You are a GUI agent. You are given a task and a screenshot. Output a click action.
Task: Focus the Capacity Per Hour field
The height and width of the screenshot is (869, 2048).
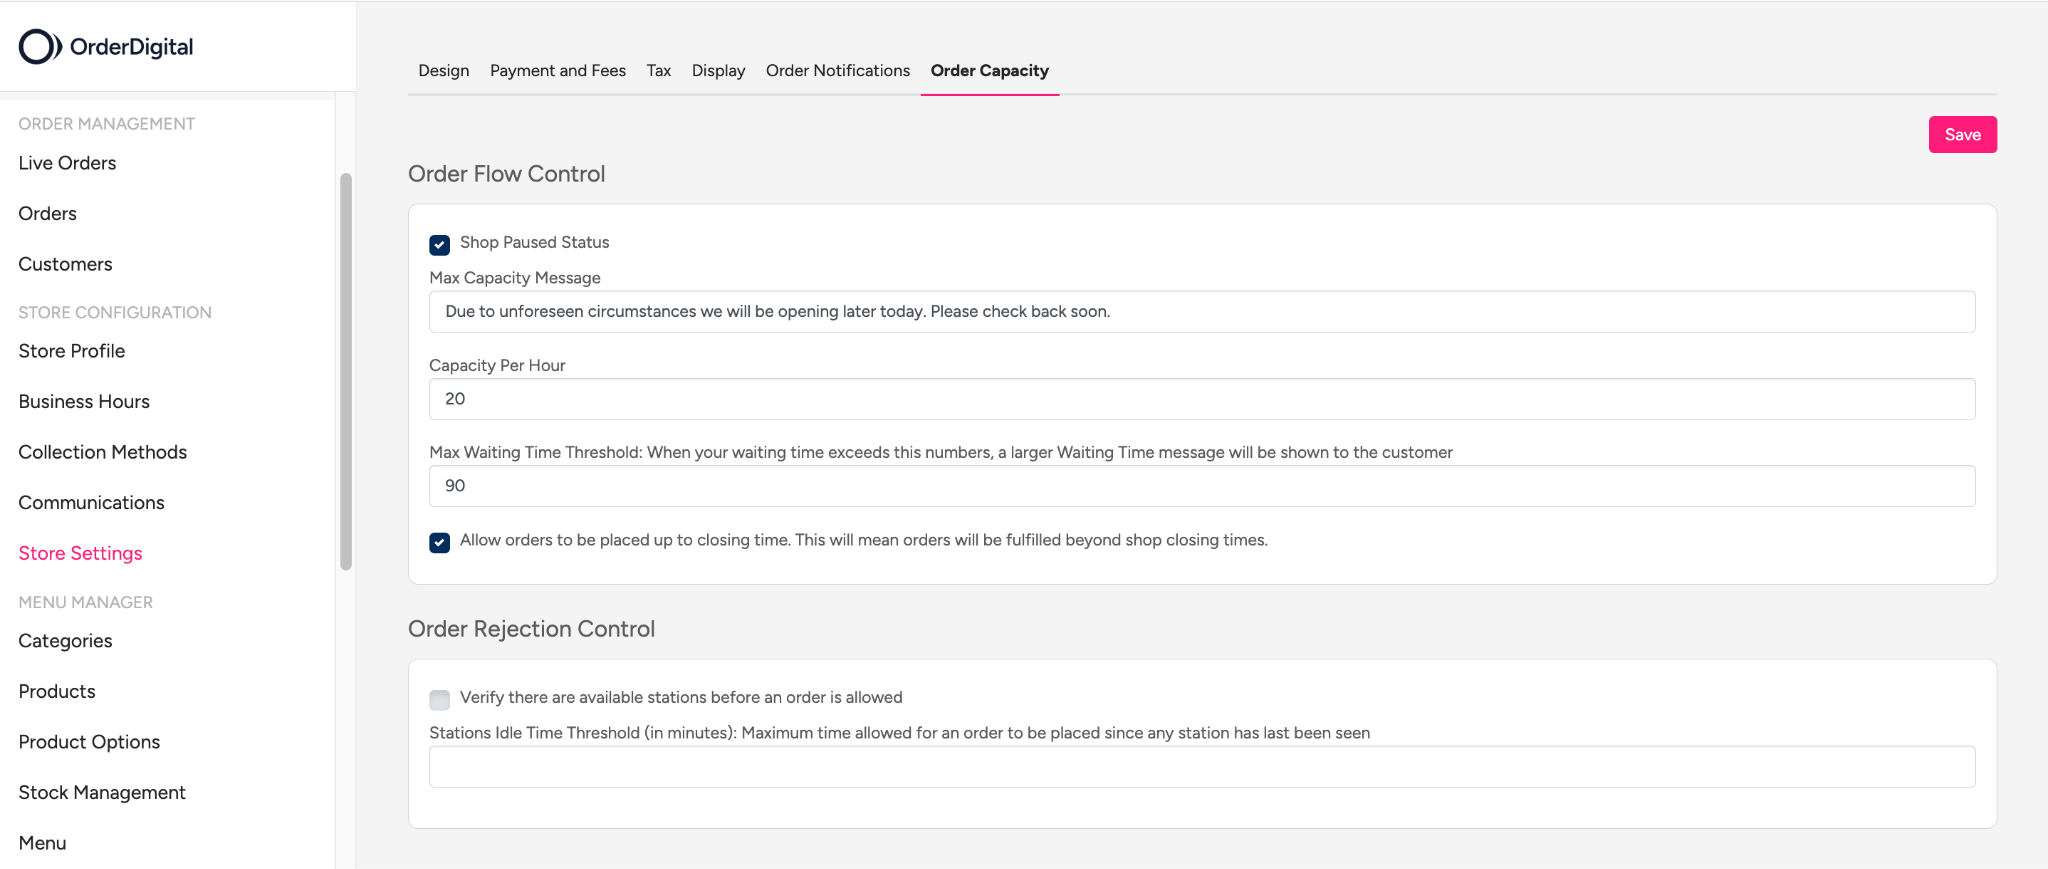[1201, 399]
